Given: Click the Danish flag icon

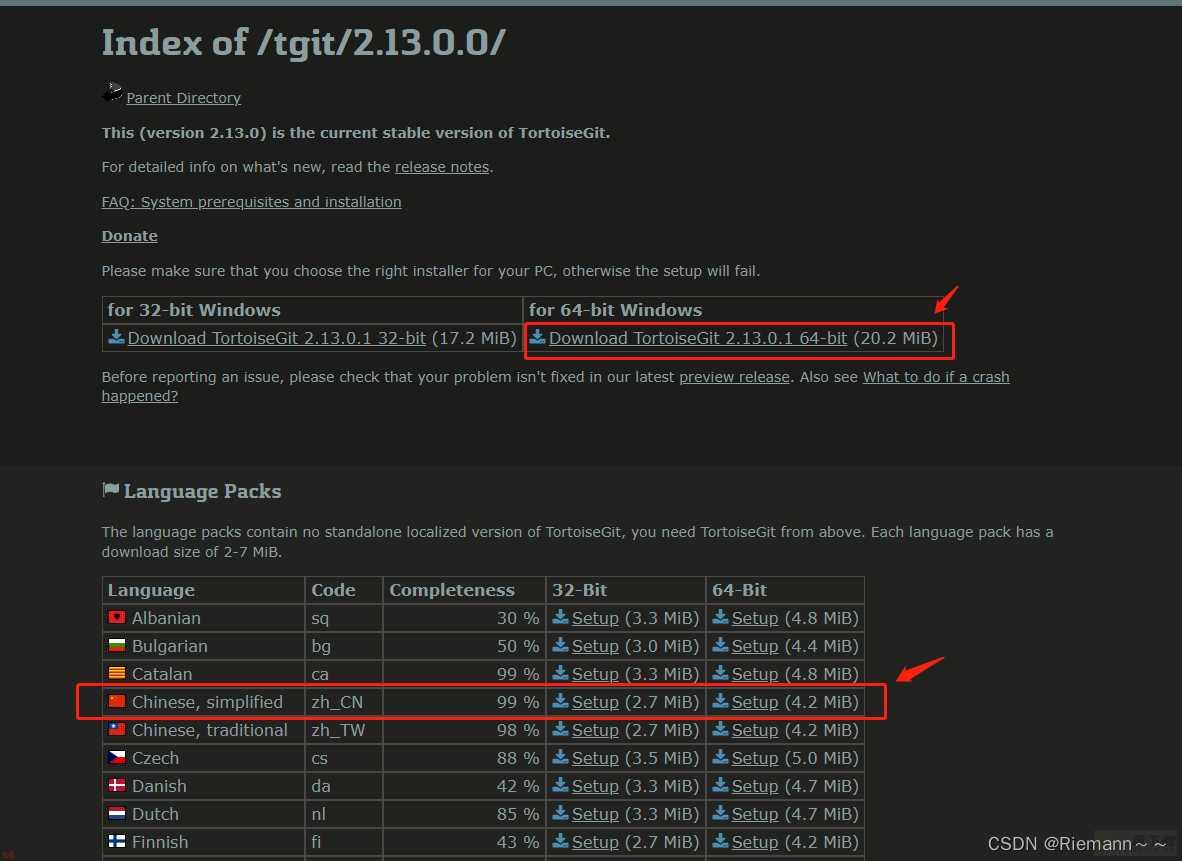Looking at the screenshot, I should [x=117, y=785].
